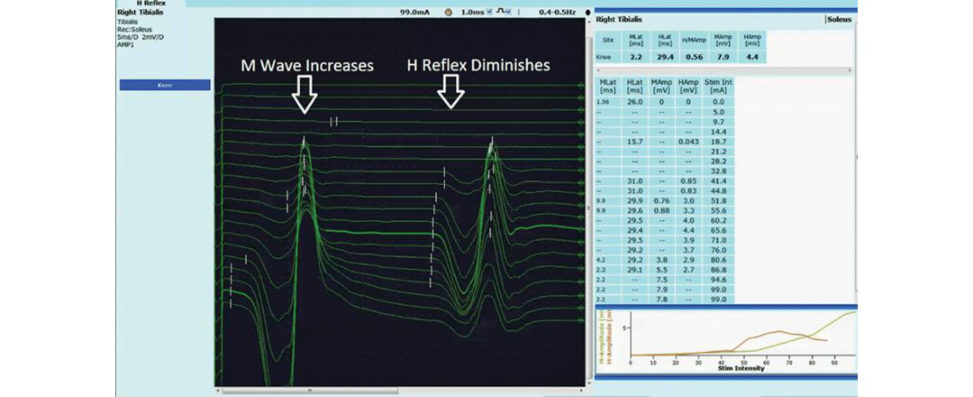The image size is (973, 397).
Task: Click the HLat value 29.1
Action: coord(634,270)
